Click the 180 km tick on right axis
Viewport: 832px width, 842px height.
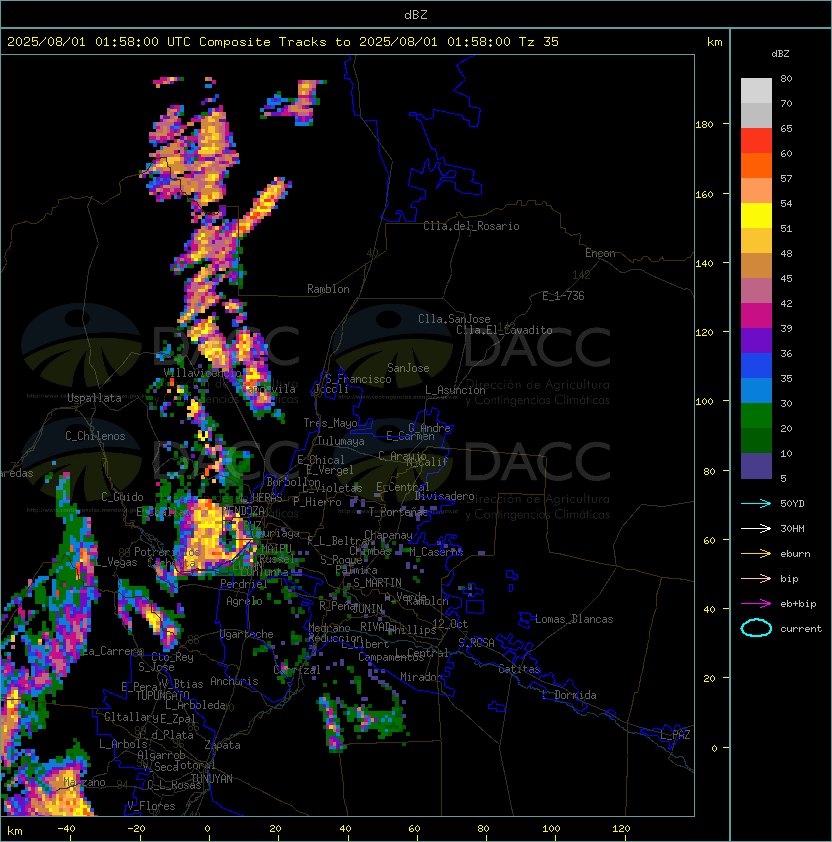pos(704,125)
